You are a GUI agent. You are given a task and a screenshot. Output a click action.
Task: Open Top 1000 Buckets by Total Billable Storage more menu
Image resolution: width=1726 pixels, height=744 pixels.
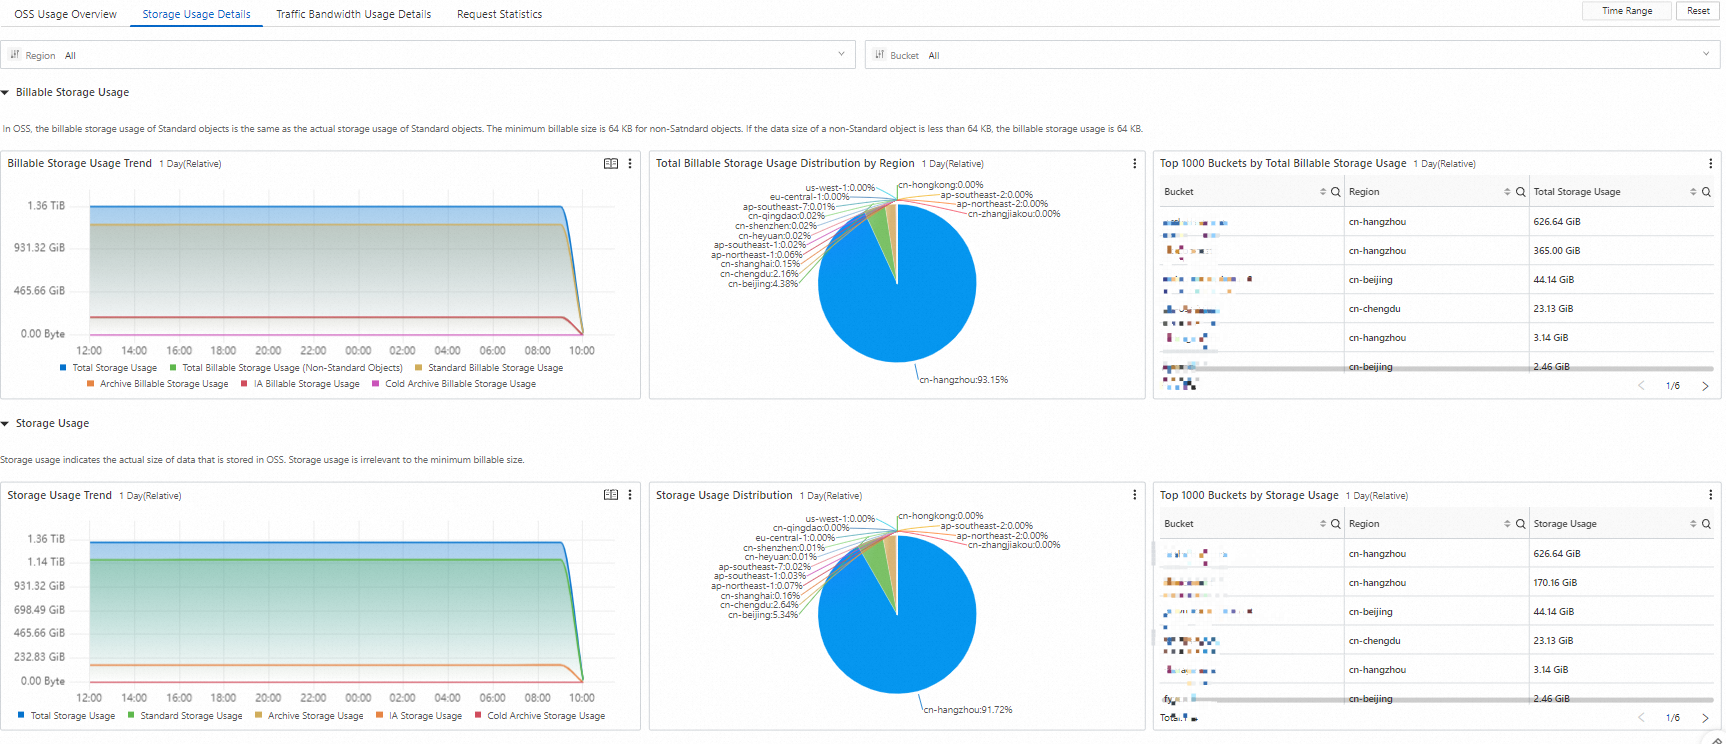click(1710, 163)
